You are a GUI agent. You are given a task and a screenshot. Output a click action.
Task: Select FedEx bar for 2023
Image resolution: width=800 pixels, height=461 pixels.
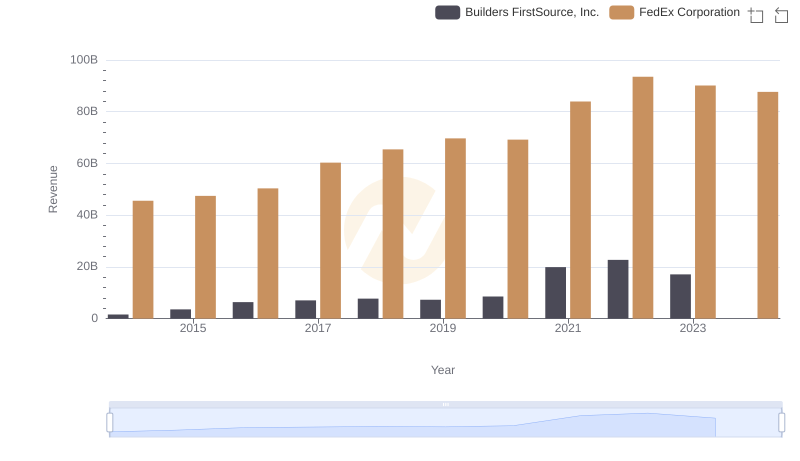tap(705, 202)
